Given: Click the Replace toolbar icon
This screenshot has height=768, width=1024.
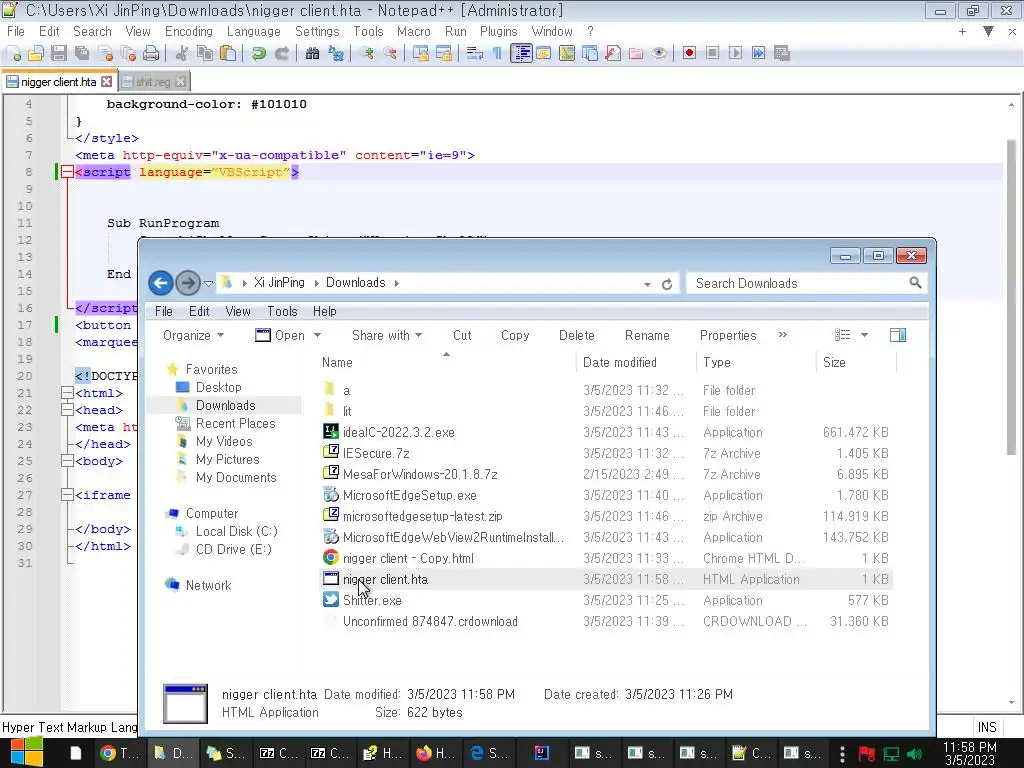Looking at the screenshot, I should [336, 54].
